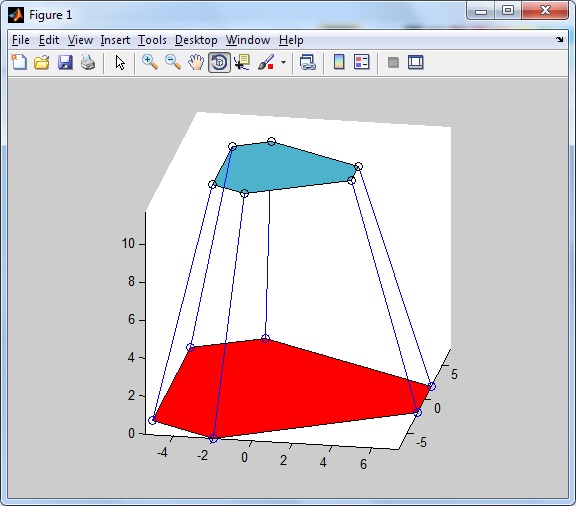
Task: Click the MATLAB logo in title bar
Action: click(x=16, y=15)
